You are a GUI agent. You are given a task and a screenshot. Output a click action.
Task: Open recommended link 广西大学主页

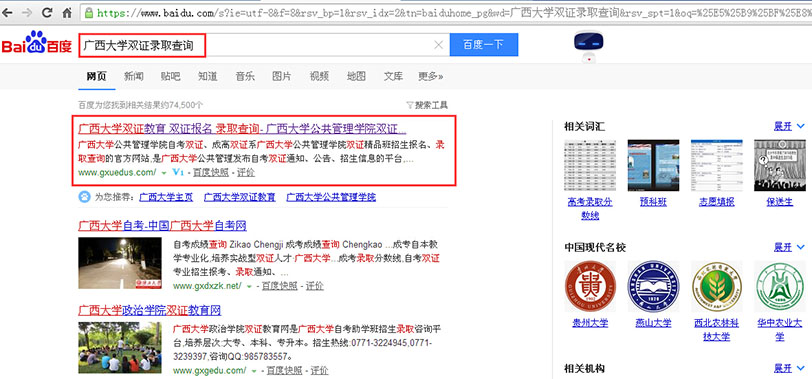click(x=166, y=197)
